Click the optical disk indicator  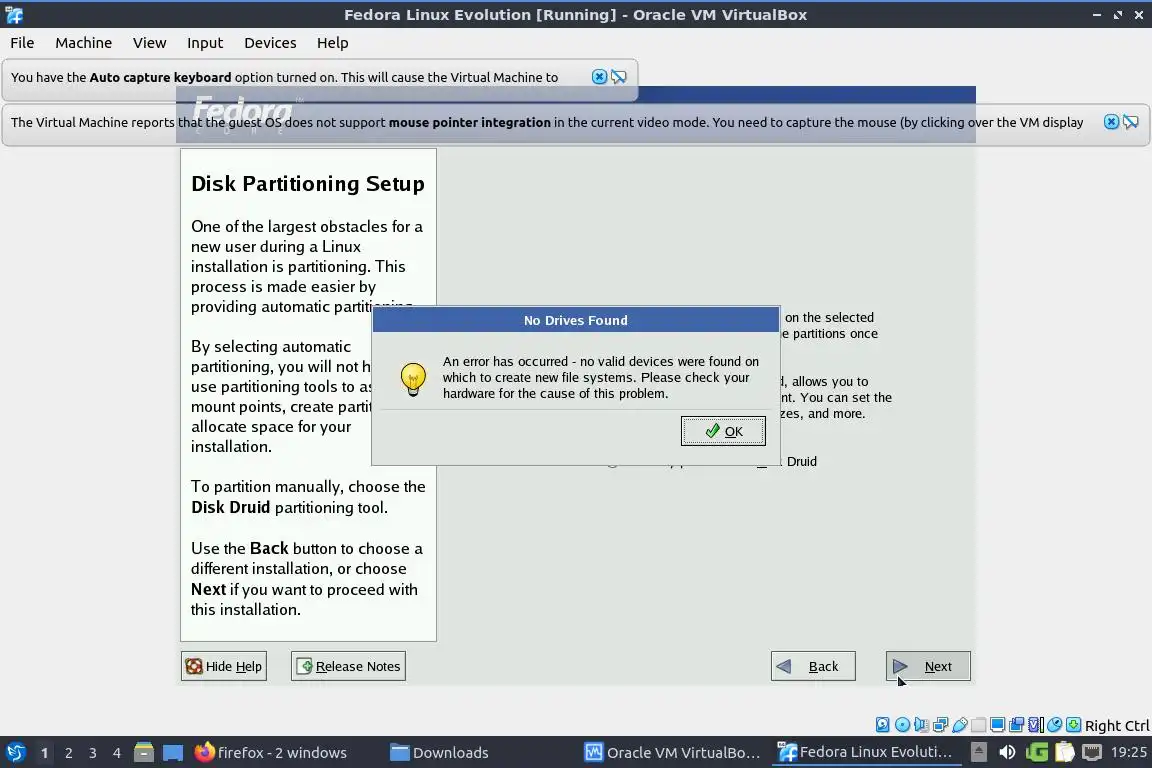coord(903,725)
